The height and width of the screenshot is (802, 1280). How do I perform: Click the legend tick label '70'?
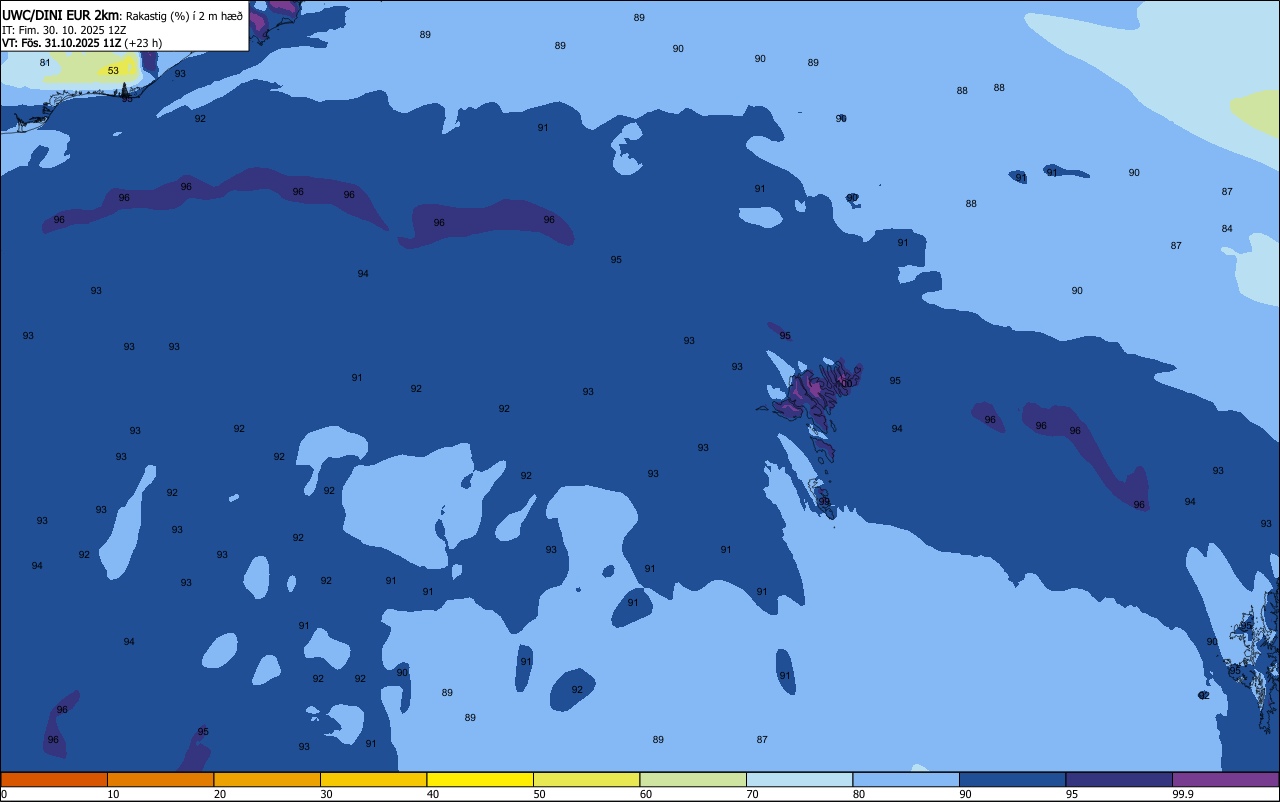752,794
